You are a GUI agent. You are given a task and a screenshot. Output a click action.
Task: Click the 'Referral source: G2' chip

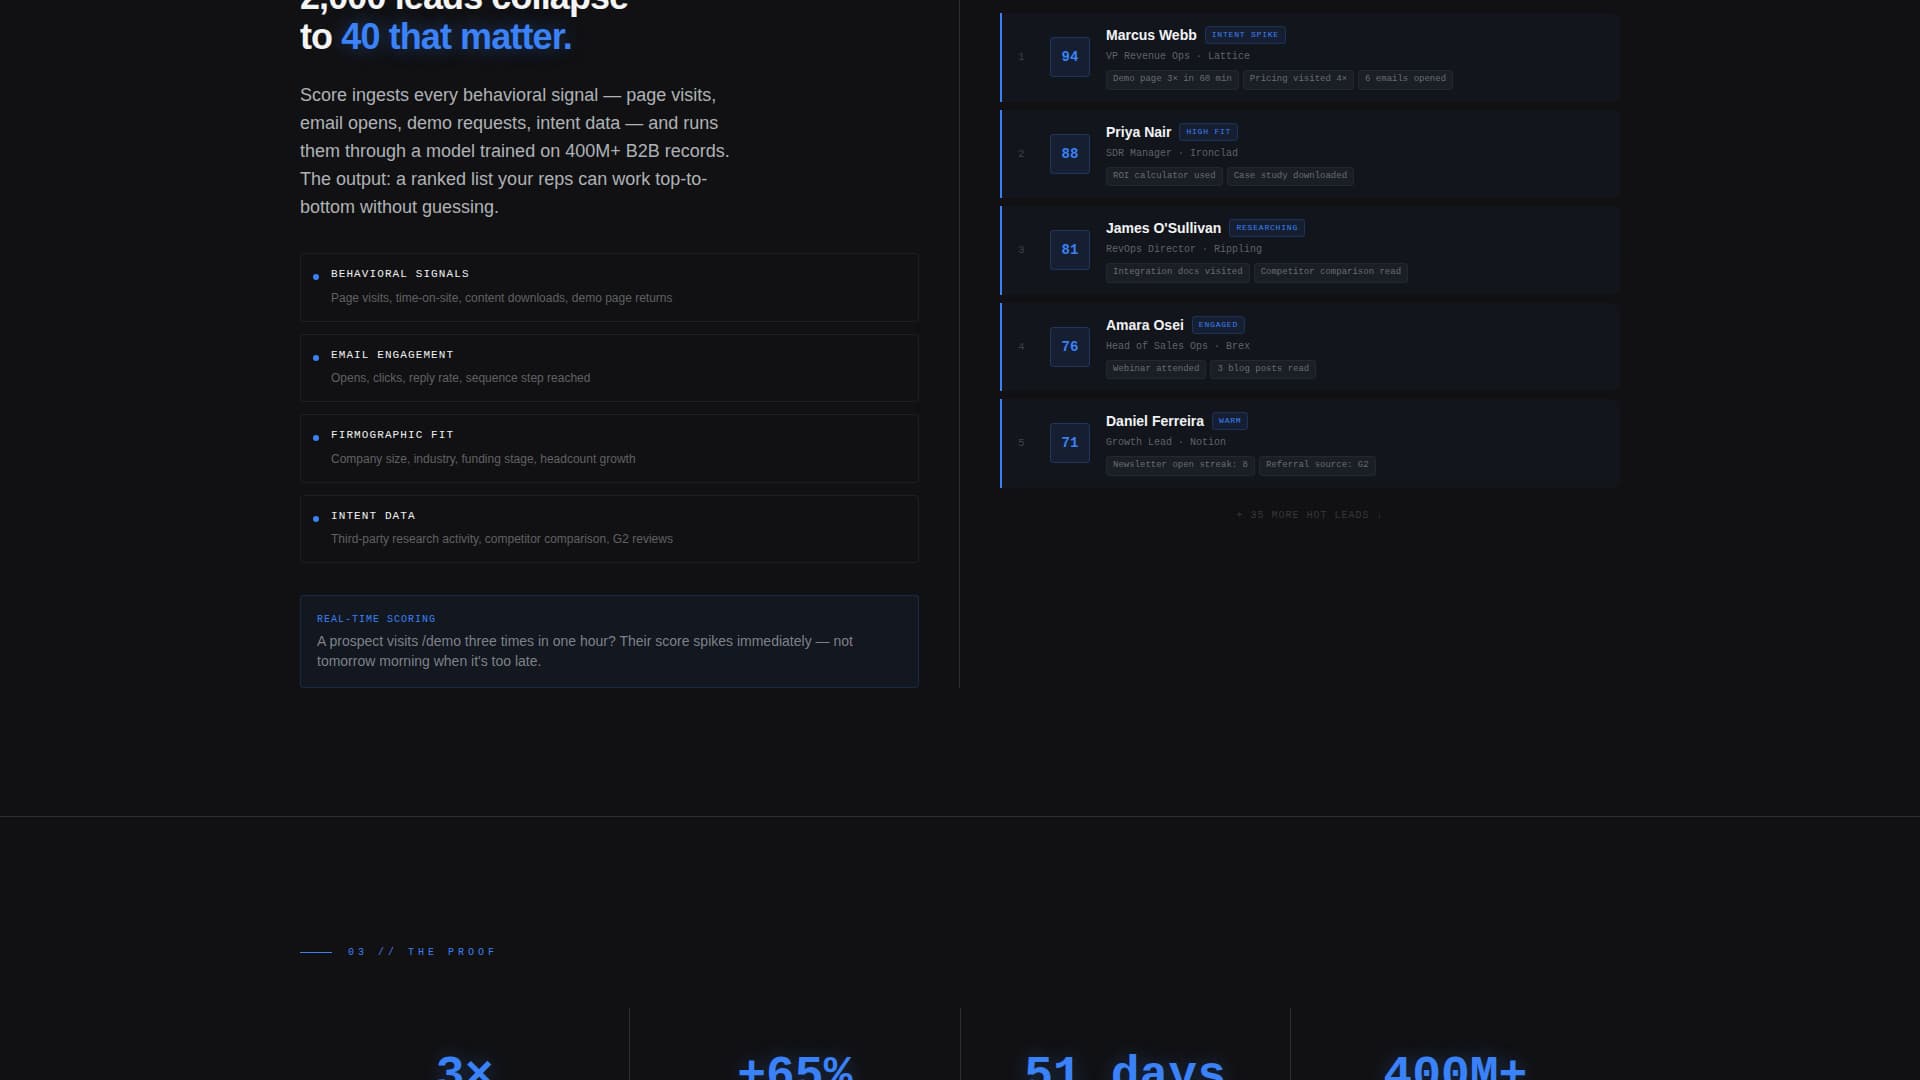click(x=1317, y=465)
